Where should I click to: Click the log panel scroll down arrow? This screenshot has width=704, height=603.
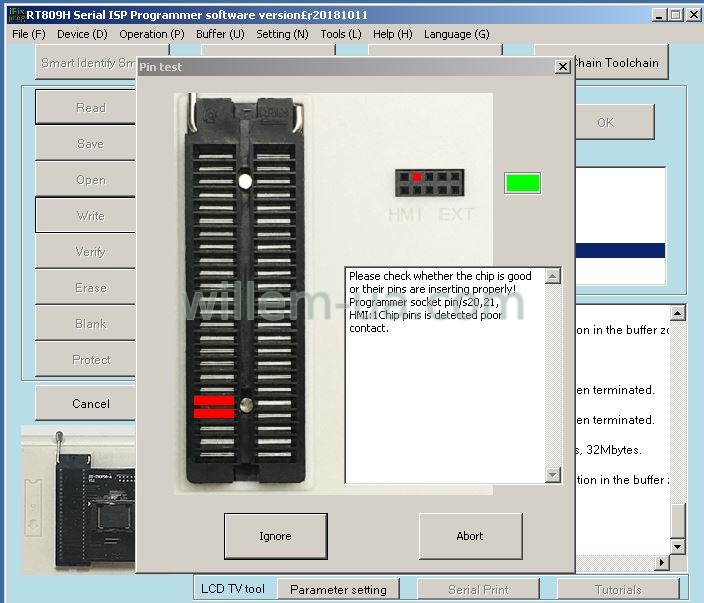(678, 546)
